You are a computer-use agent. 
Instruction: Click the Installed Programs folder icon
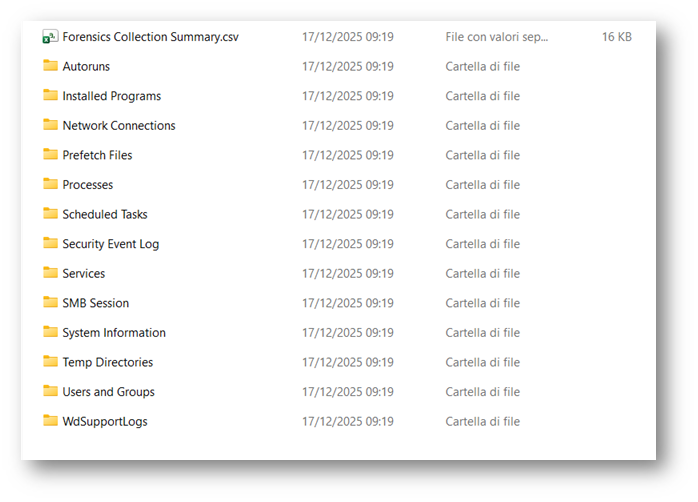(x=50, y=95)
